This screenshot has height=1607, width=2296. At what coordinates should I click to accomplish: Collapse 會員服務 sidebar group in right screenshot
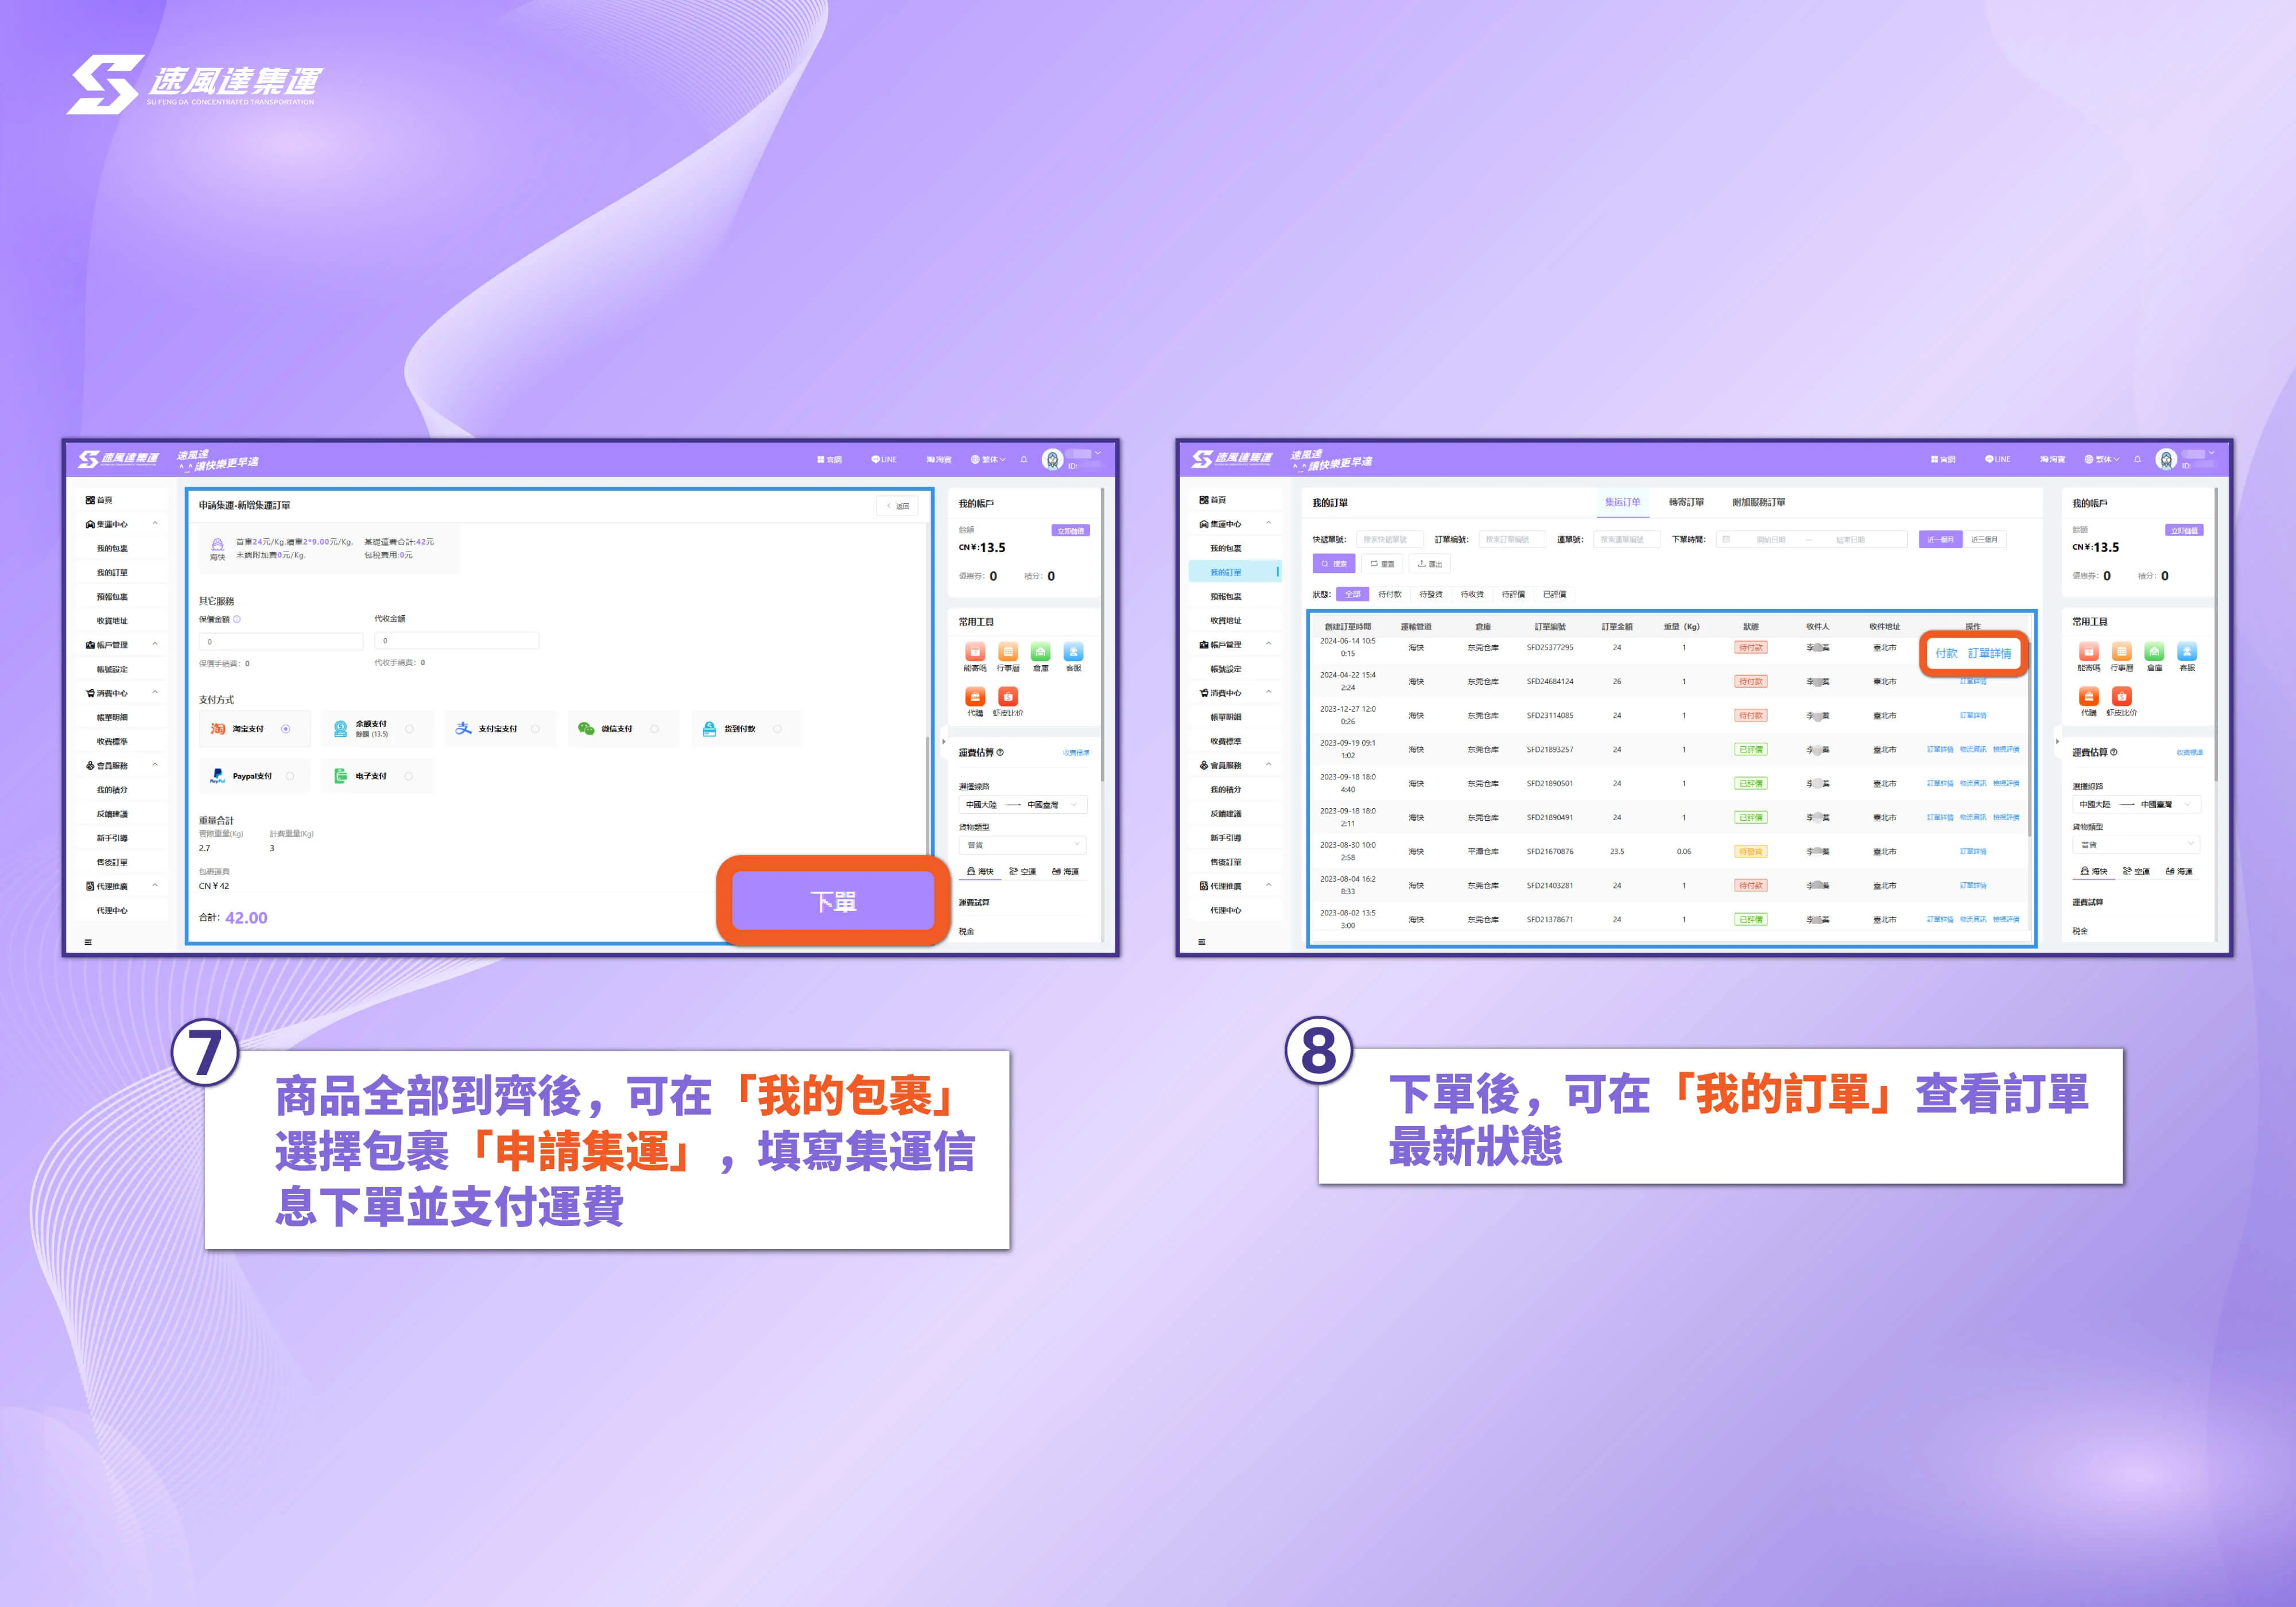click(x=1269, y=765)
